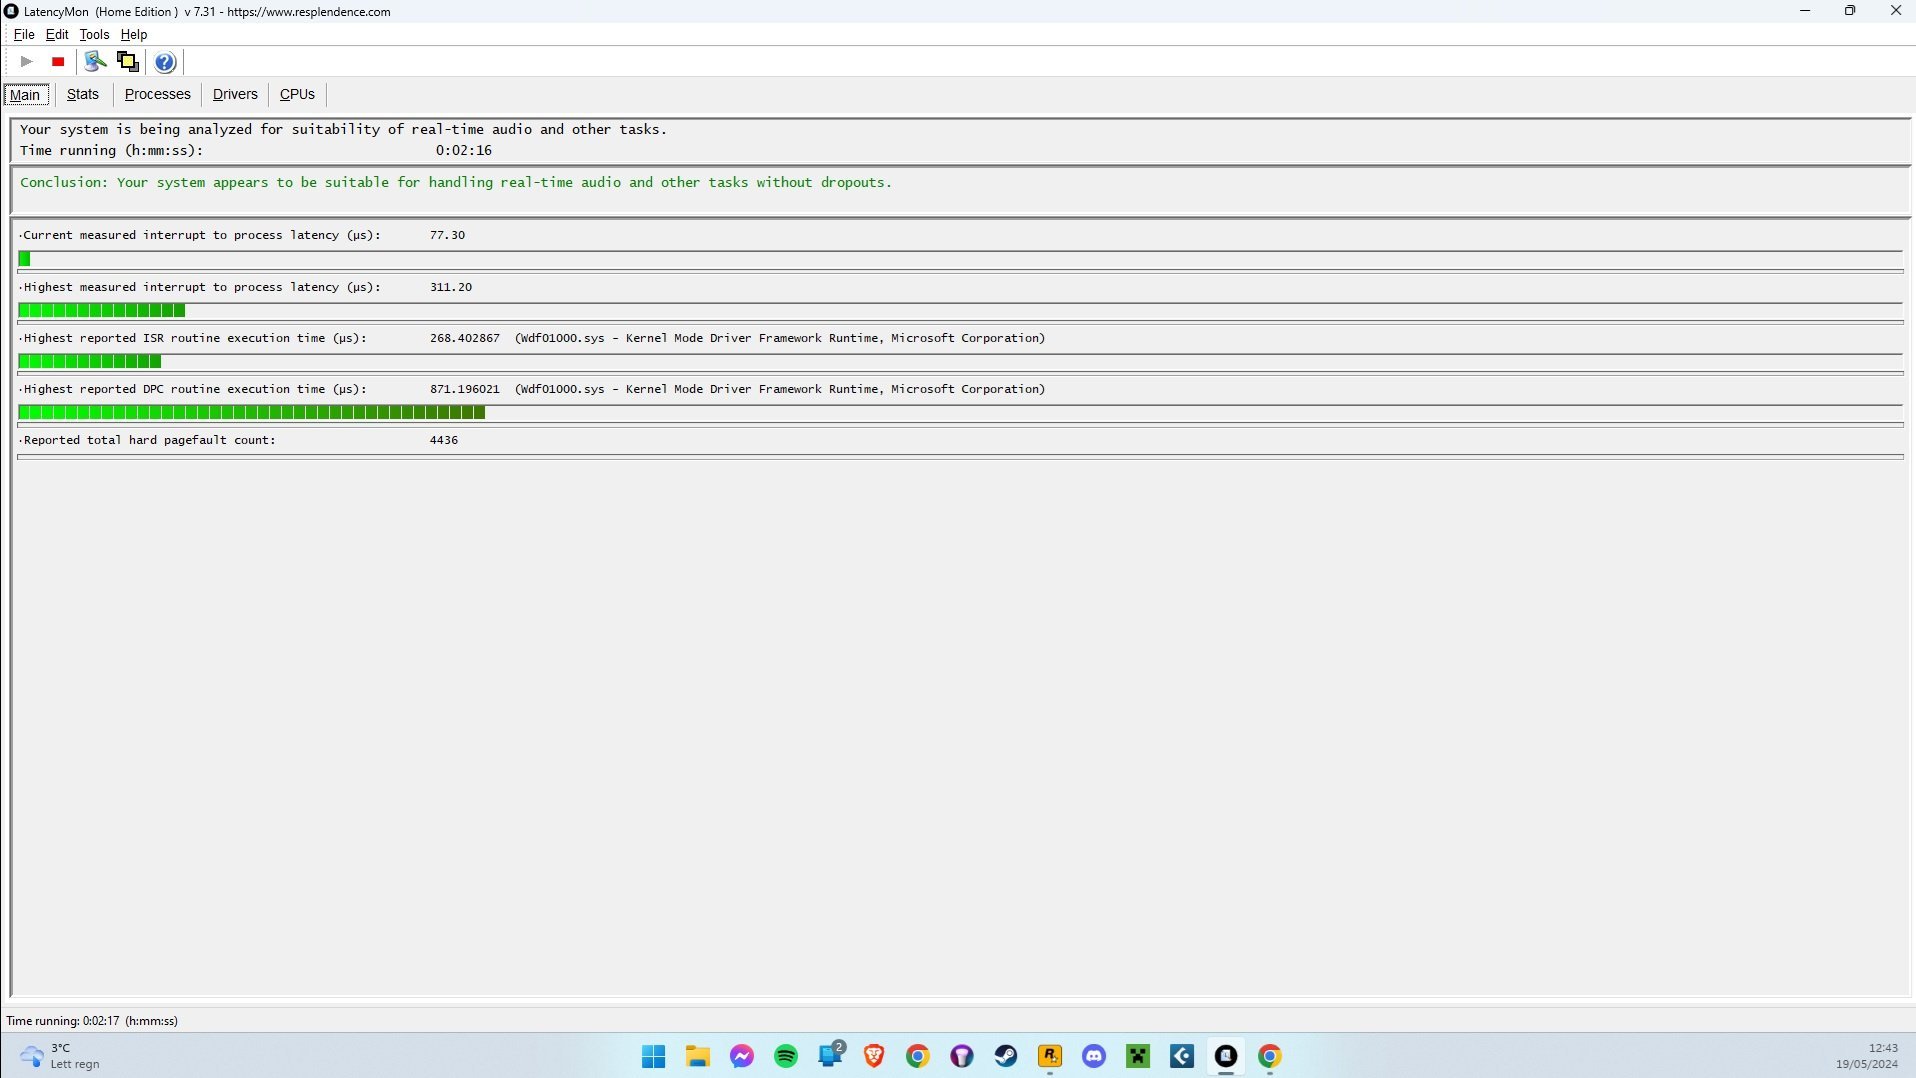Screen dimensions: 1916x1078
Task: Open File Explorer from the taskbar
Action: [x=698, y=1056]
